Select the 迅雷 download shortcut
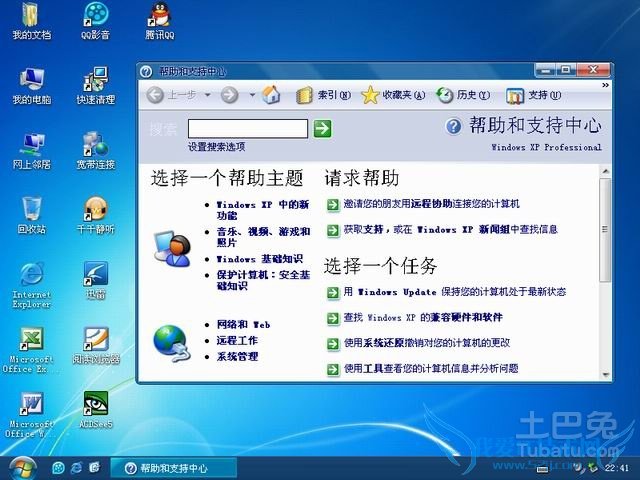This screenshot has width=640, height=480. pyautogui.click(x=96, y=281)
